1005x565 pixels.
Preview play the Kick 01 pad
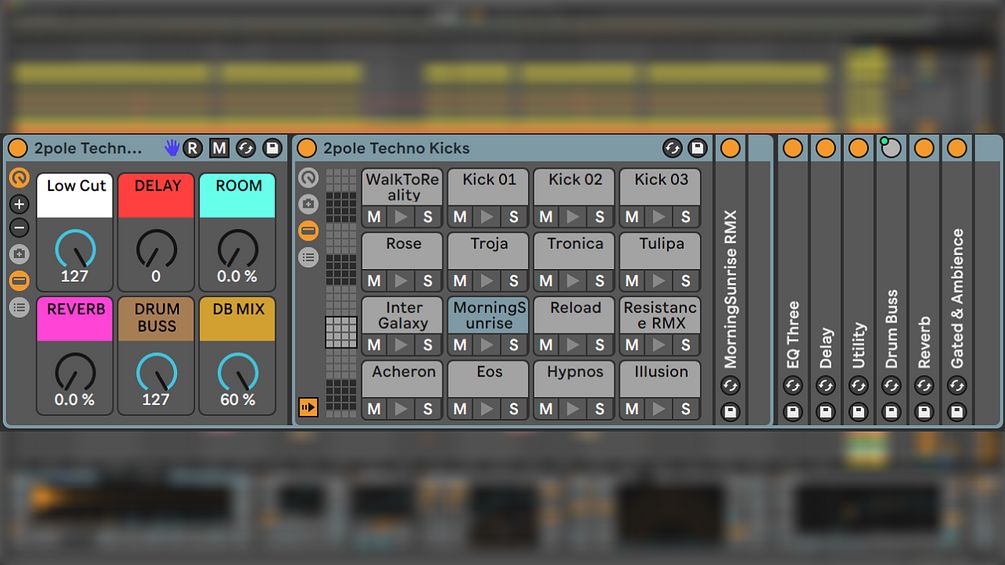click(x=487, y=217)
